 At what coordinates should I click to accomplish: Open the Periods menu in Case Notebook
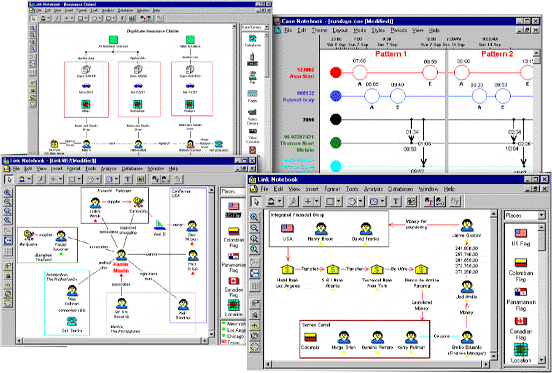[x=399, y=31]
